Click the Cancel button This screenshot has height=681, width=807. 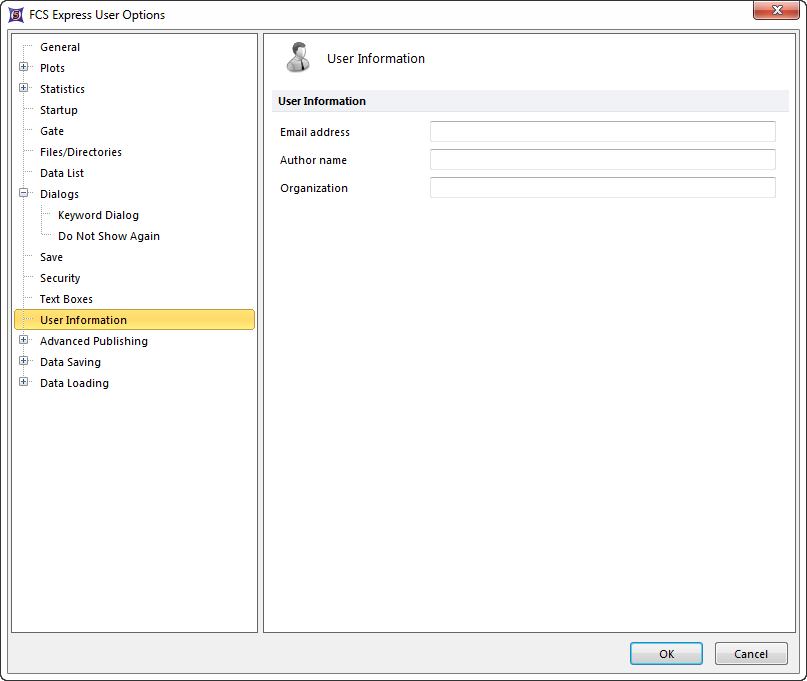pyautogui.click(x=750, y=654)
